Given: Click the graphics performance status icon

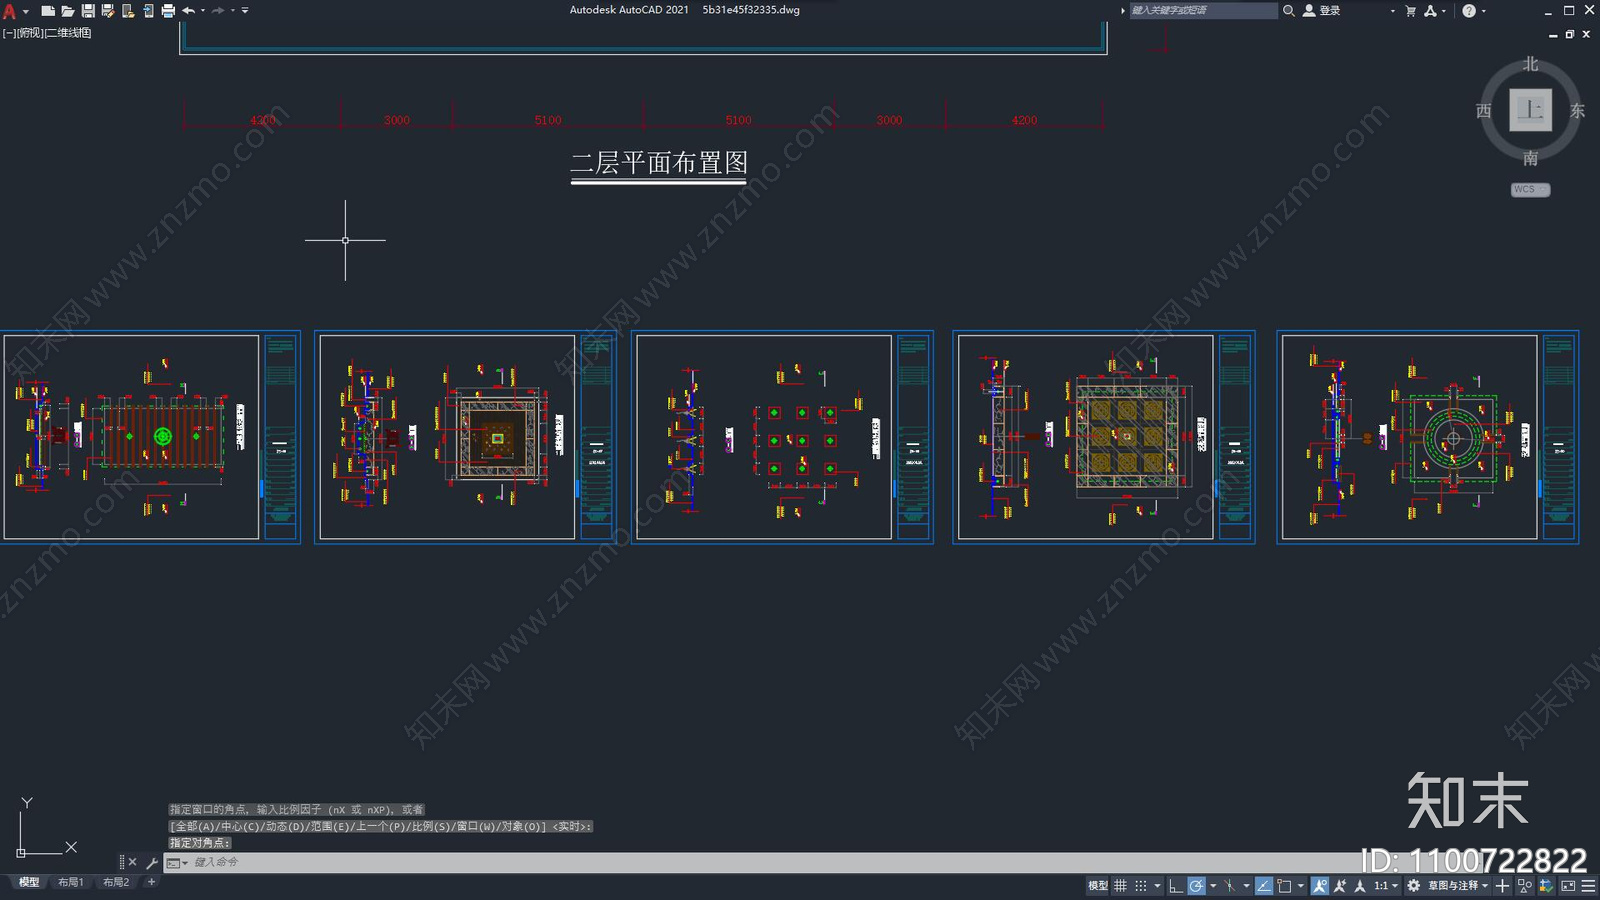Looking at the screenshot, I should tap(1546, 885).
